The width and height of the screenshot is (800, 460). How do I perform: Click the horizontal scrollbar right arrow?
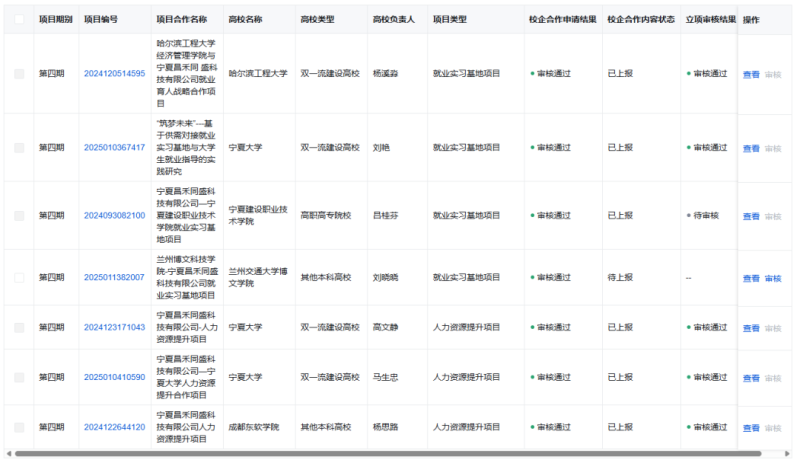tap(790, 453)
